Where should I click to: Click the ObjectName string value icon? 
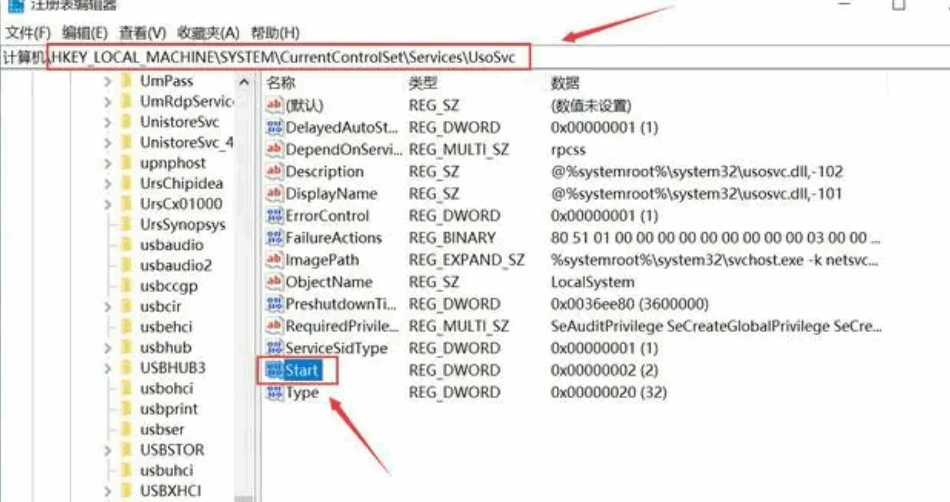click(x=274, y=282)
